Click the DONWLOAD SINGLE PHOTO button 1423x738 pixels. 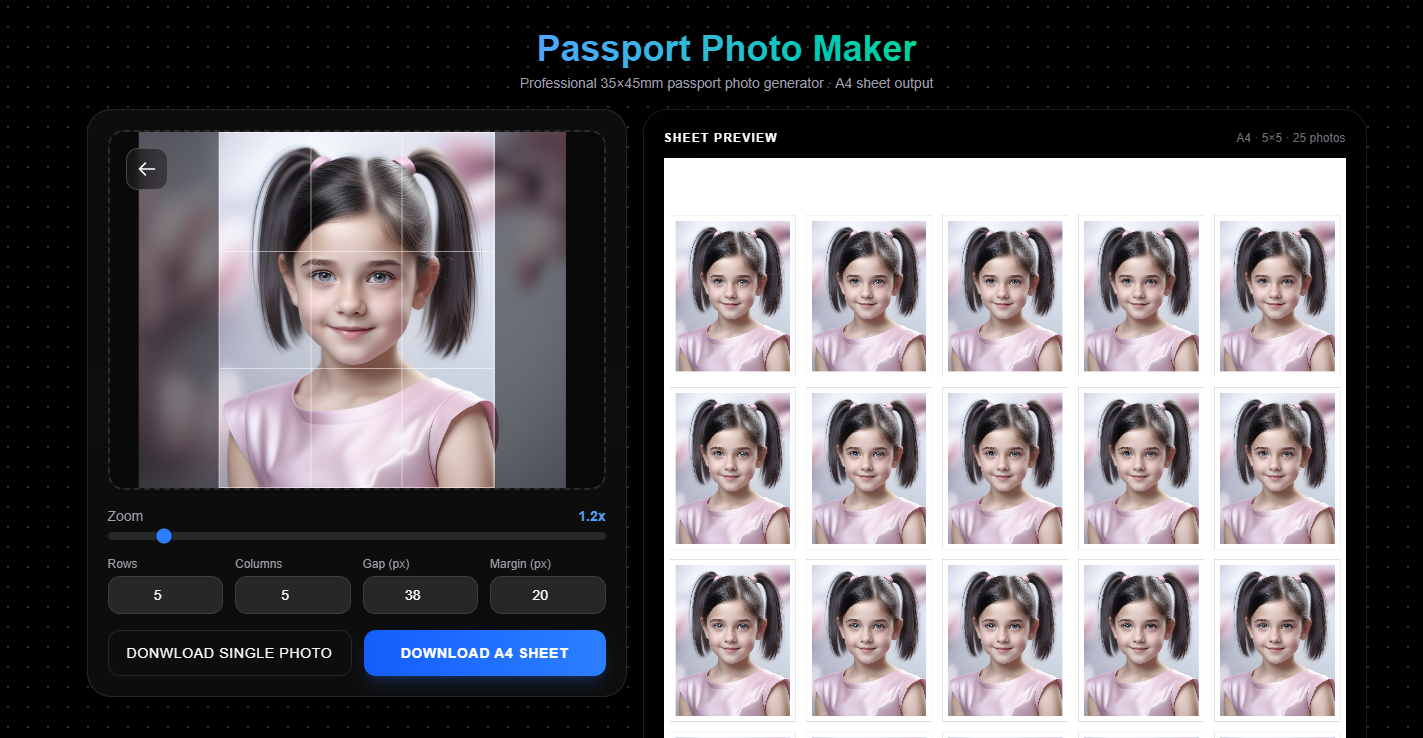point(229,652)
